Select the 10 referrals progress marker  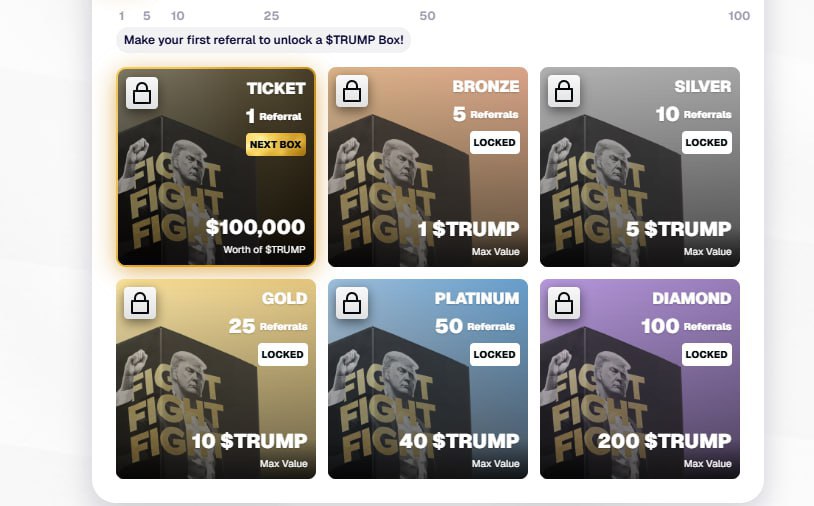click(x=178, y=16)
